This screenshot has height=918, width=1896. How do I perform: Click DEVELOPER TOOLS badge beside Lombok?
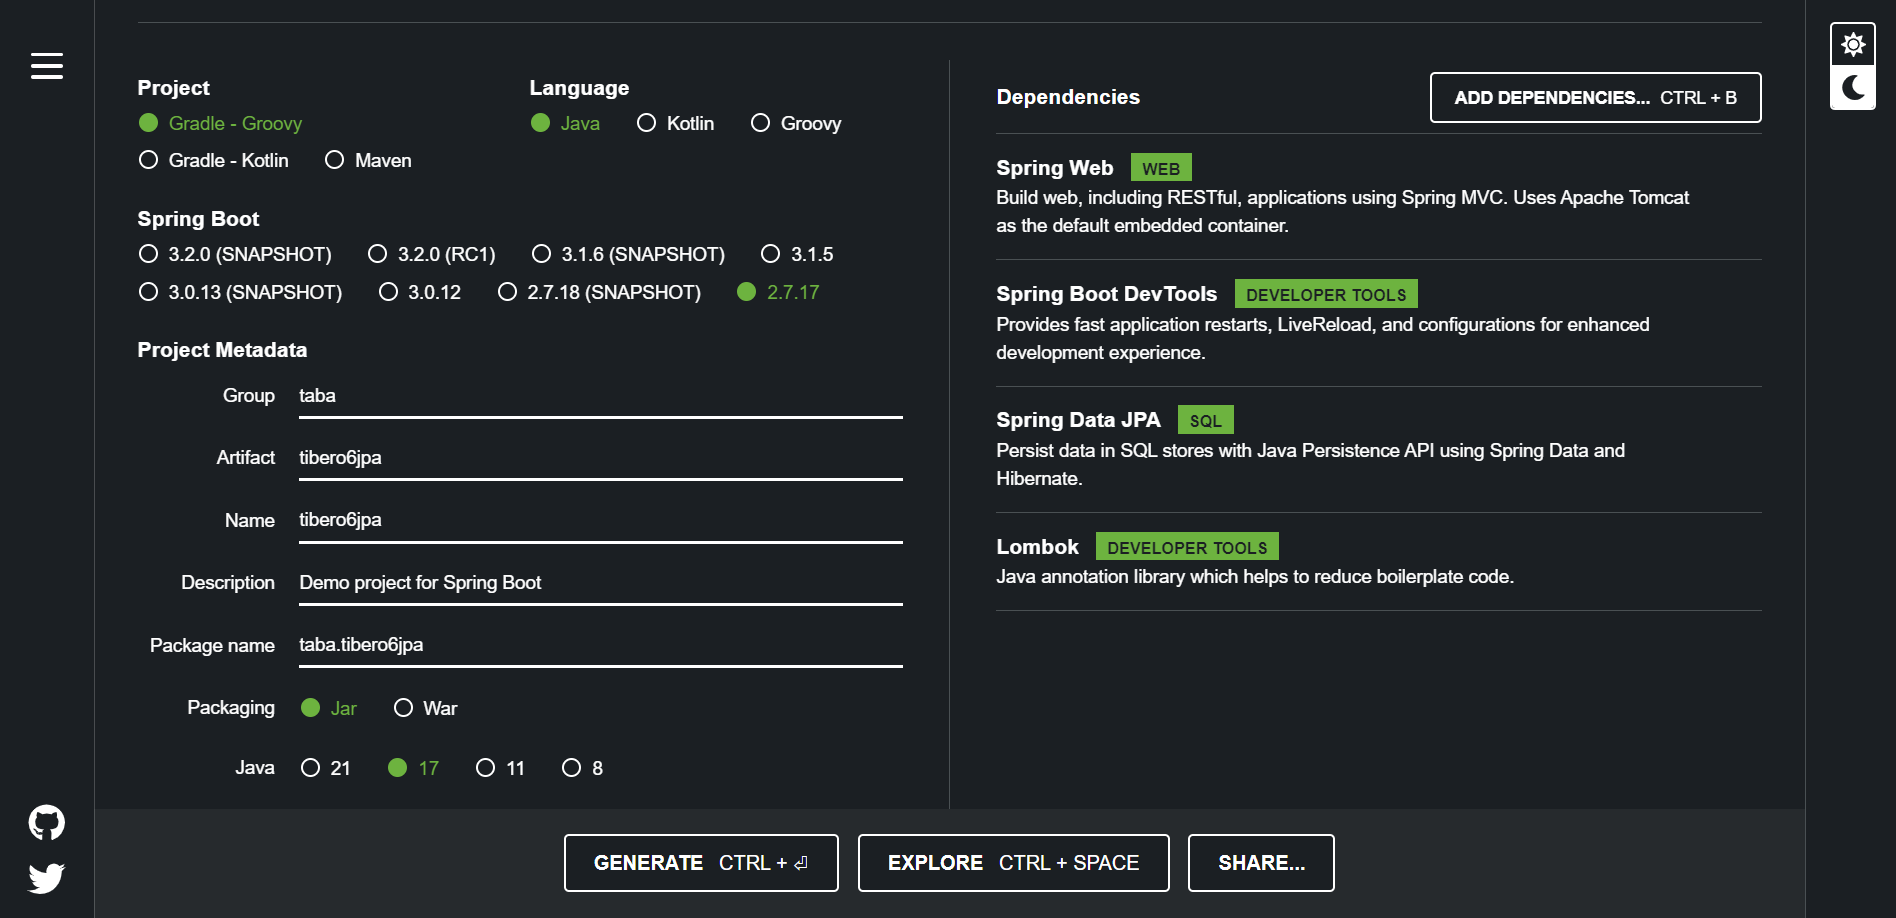point(1187,547)
